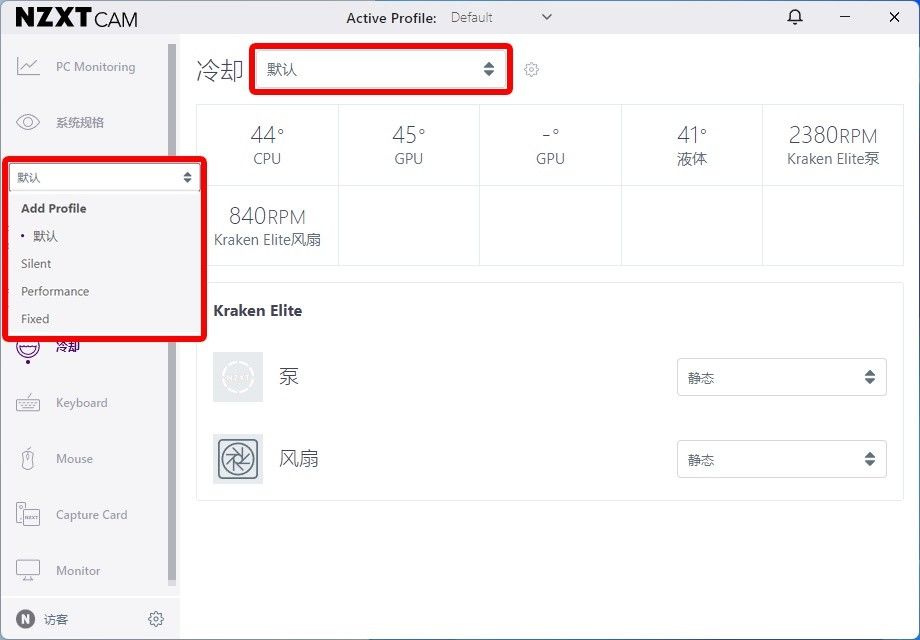Viewport: 920px width, 640px height.
Task: Open settings gear beside 访客
Action: [155, 619]
